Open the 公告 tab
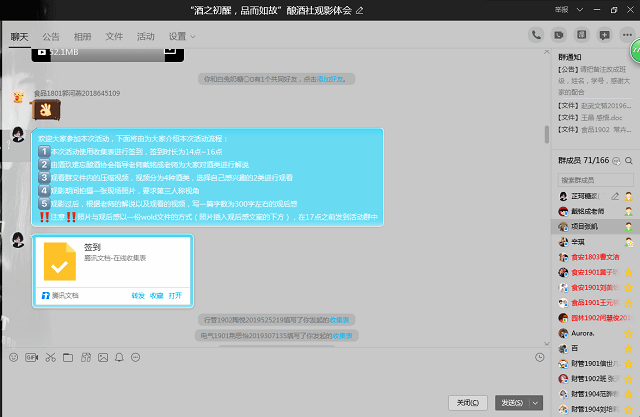The height and width of the screenshot is (417, 640). (51, 37)
